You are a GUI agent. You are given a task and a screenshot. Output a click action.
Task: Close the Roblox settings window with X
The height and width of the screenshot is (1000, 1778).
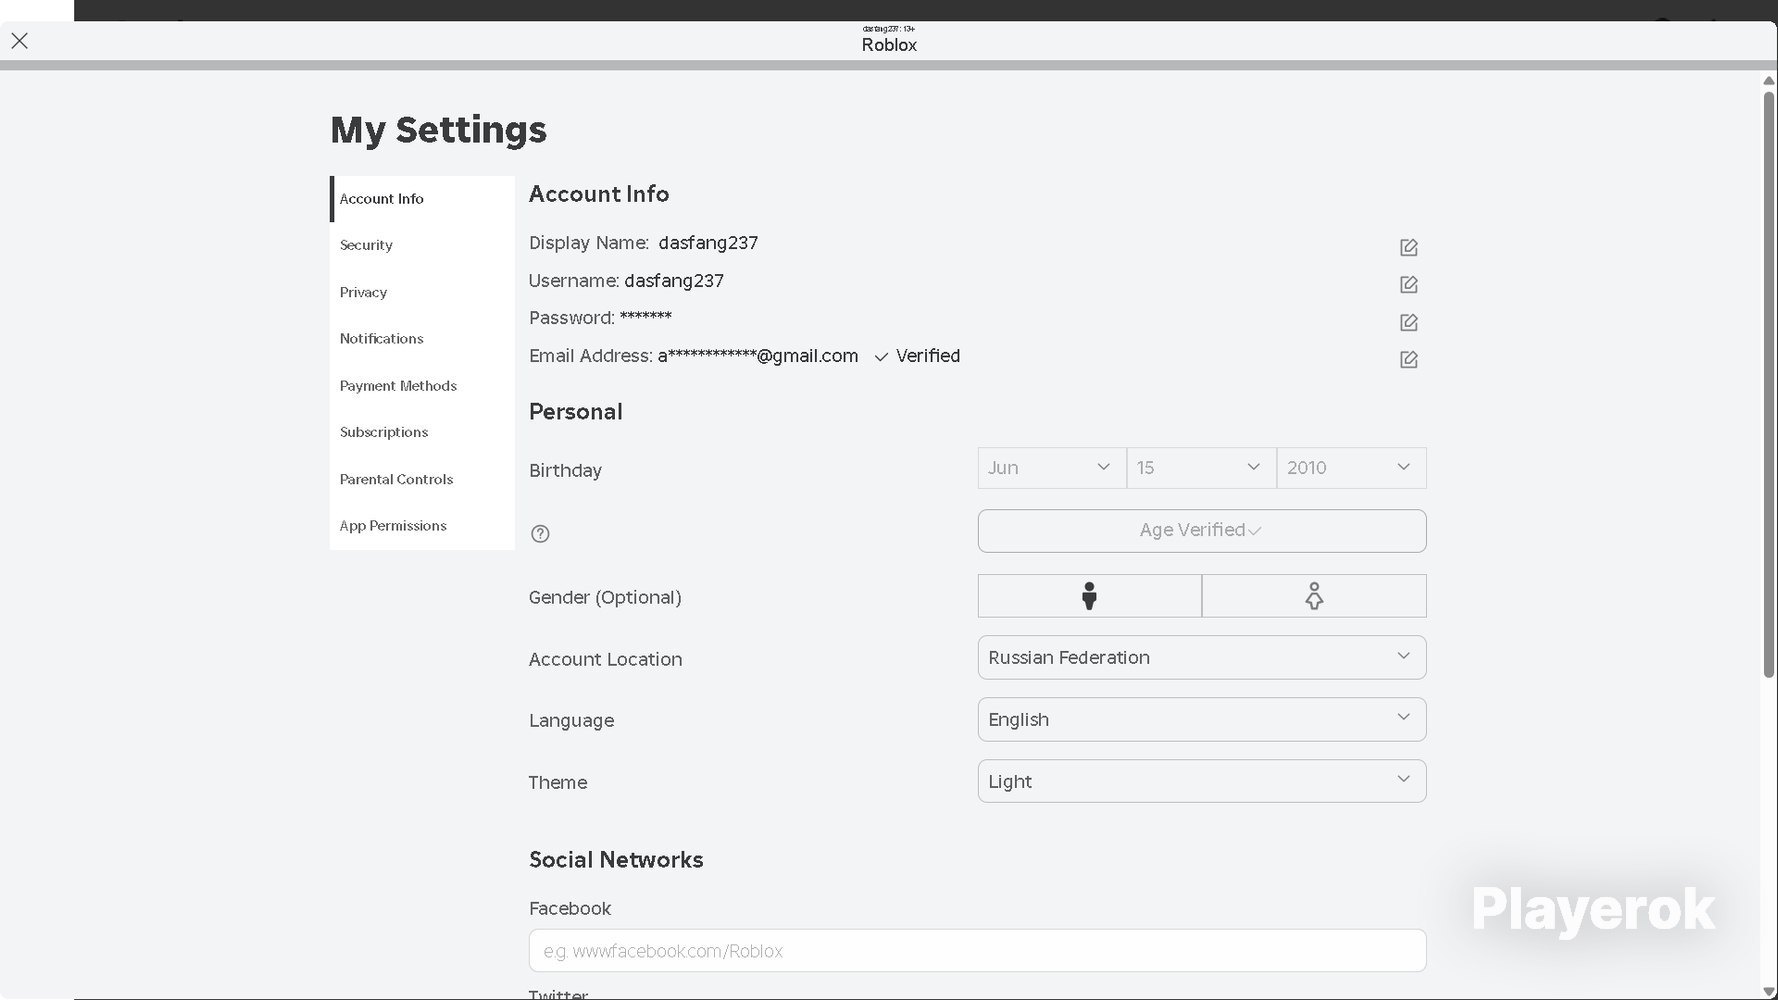(19, 41)
